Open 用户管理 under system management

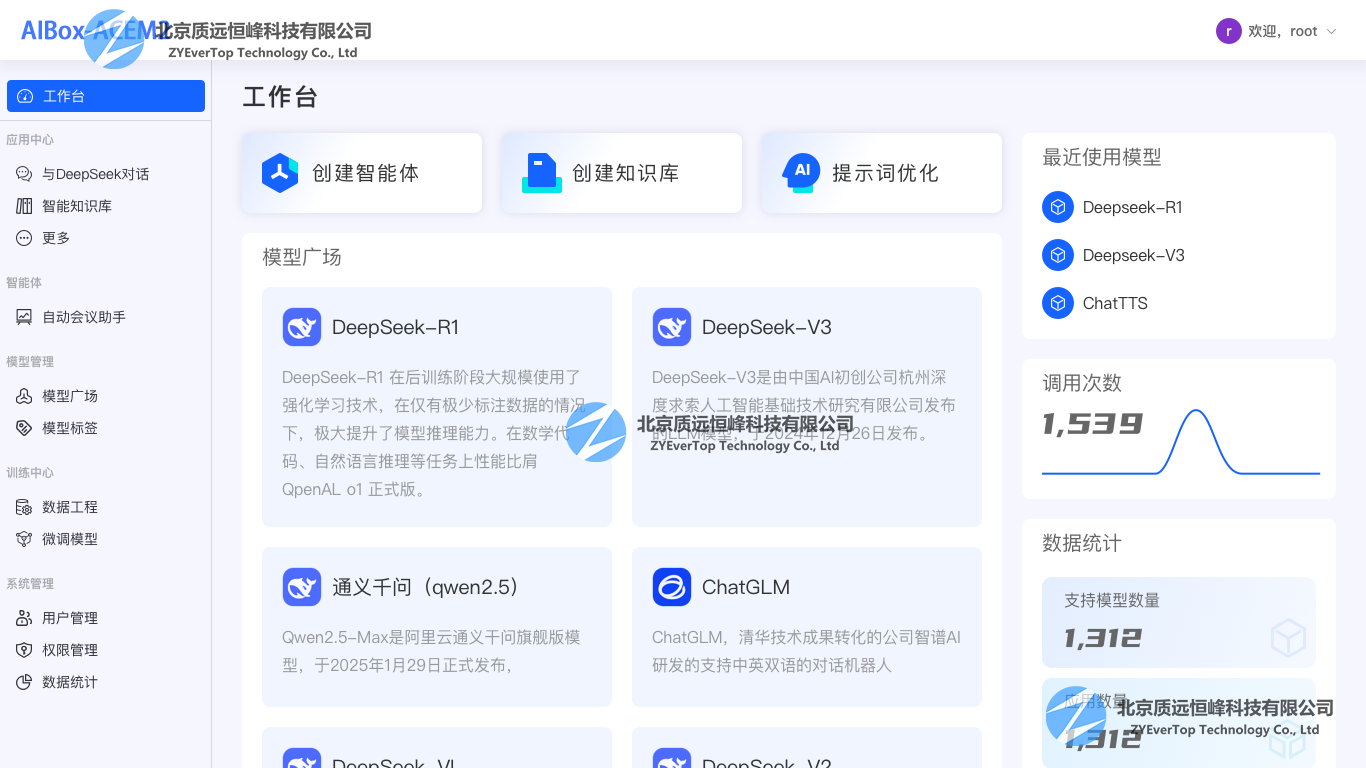[x=106, y=618]
